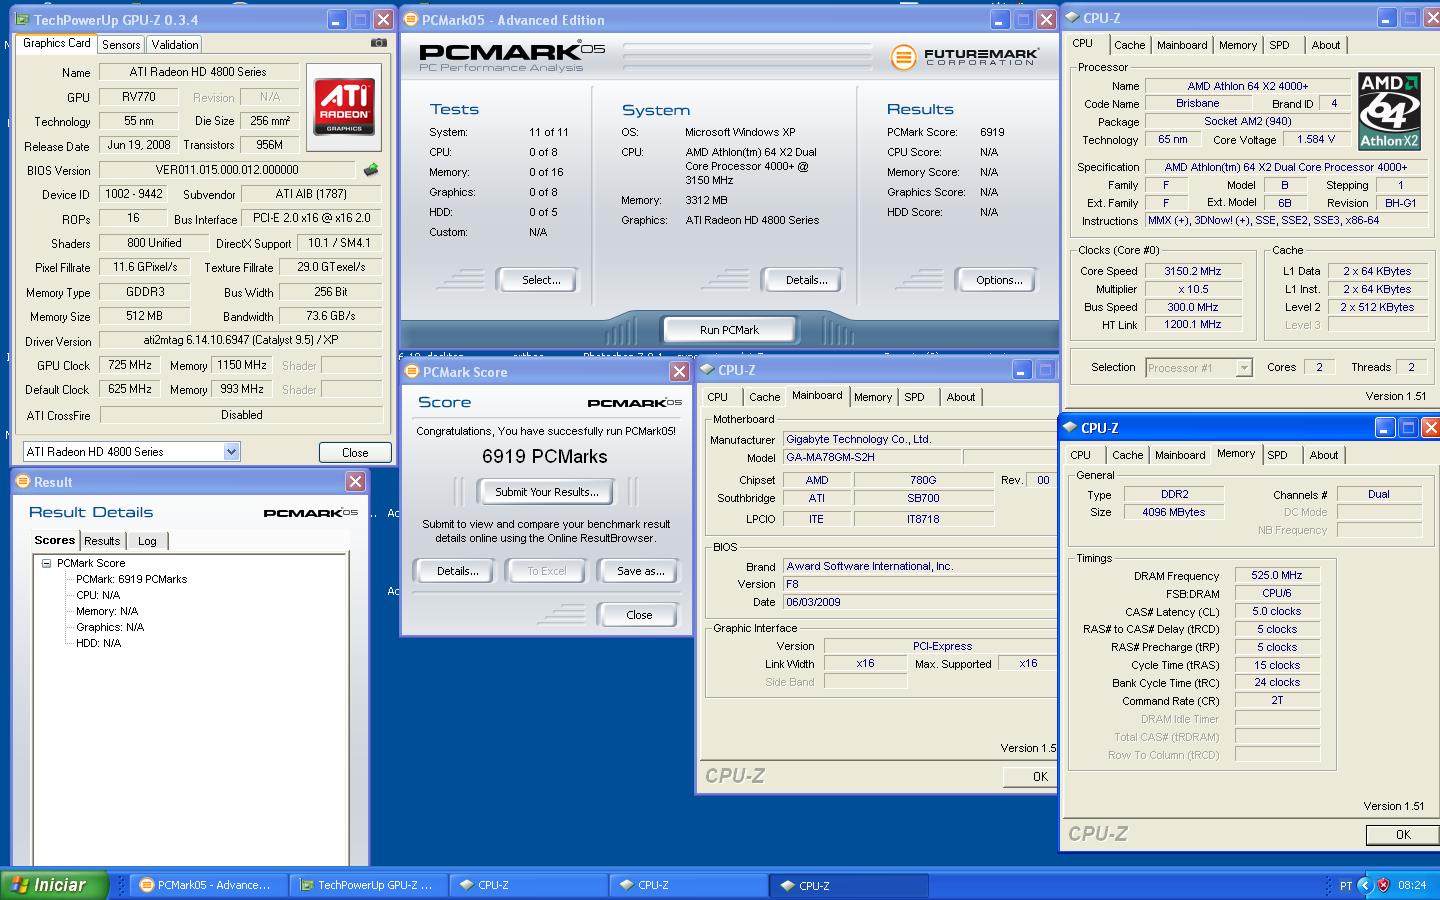1440x900 pixels.
Task: Close the Result Details window with X
Action: 355,482
